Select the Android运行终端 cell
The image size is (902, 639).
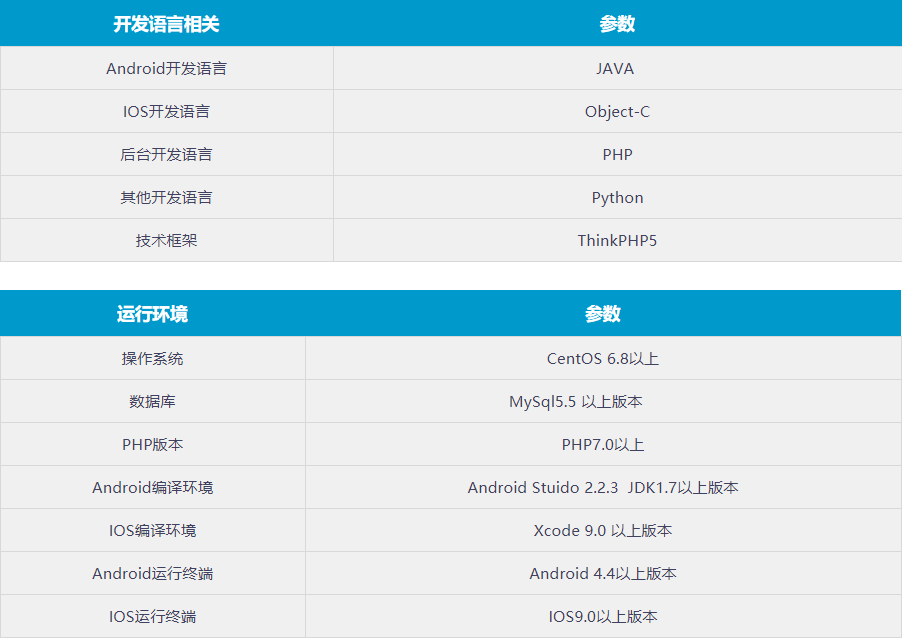click(x=152, y=573)
